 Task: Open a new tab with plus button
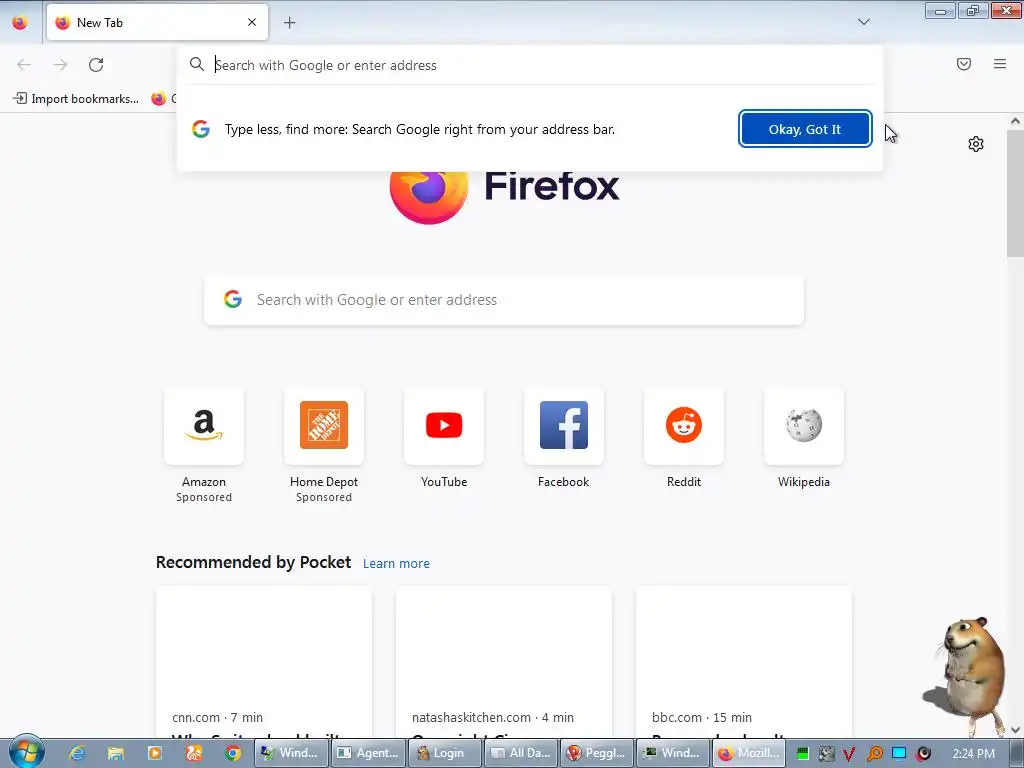click(x=289, y=23)
